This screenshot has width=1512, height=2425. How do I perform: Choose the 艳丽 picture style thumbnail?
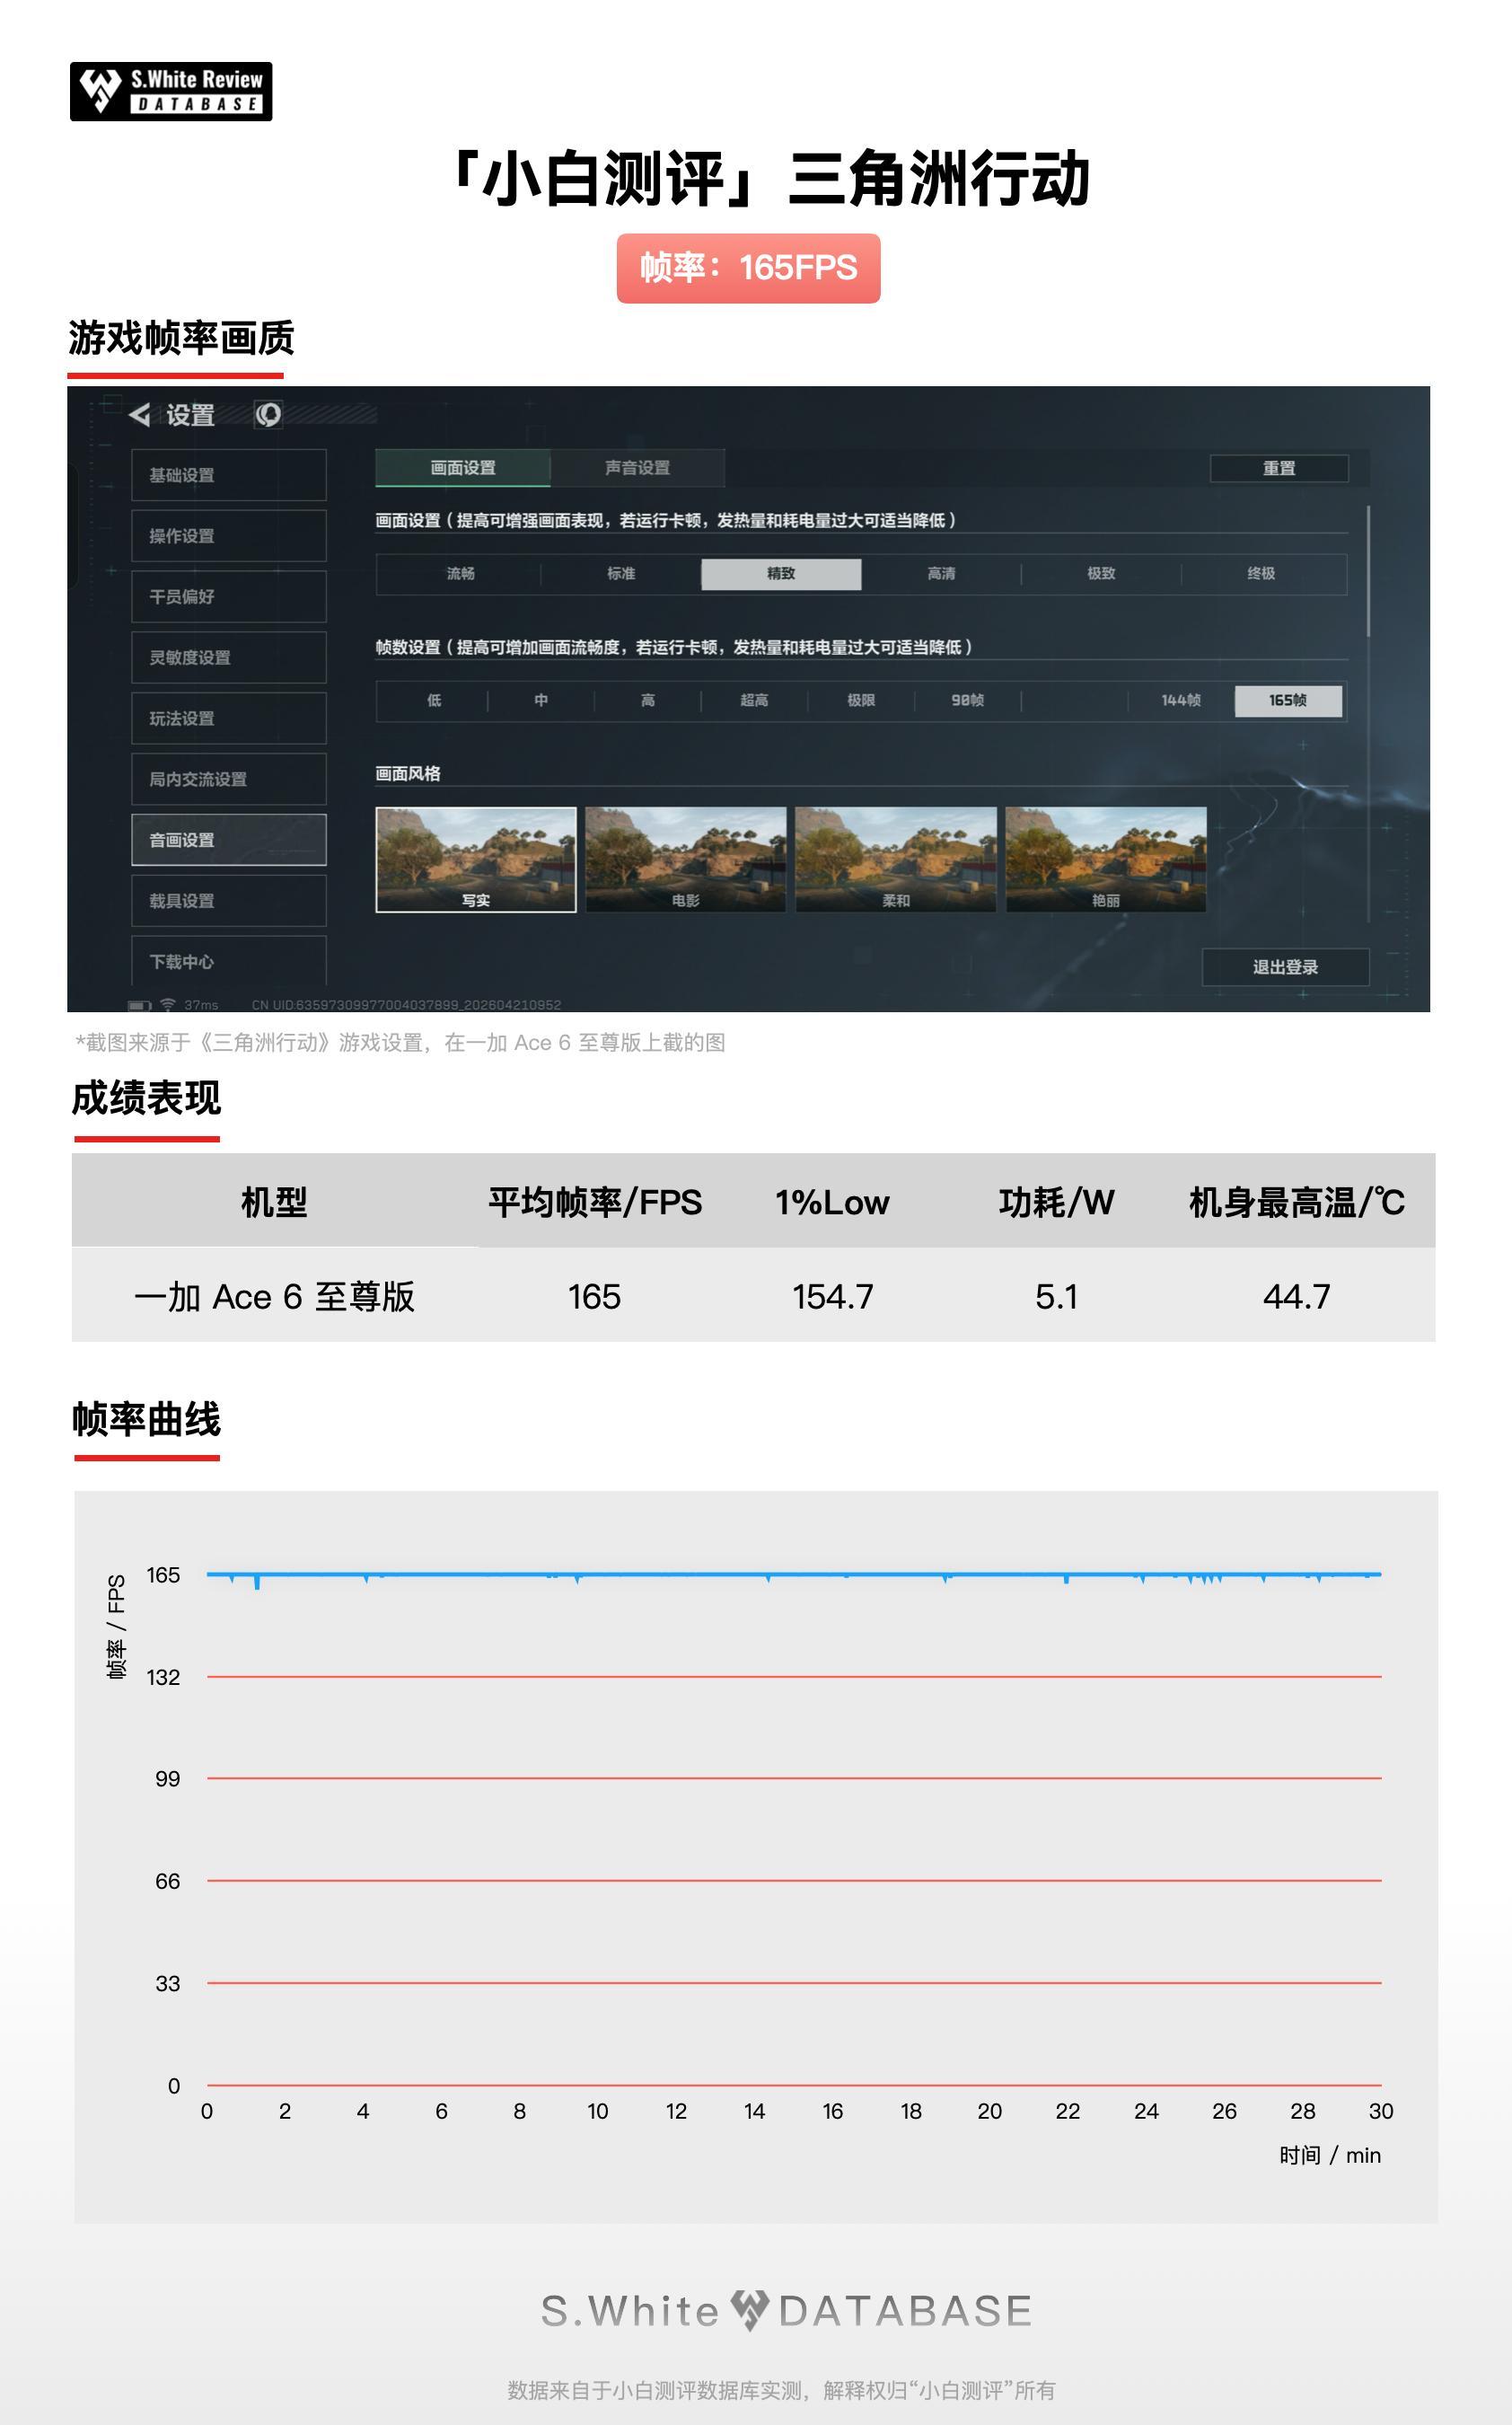[1106, 860]
